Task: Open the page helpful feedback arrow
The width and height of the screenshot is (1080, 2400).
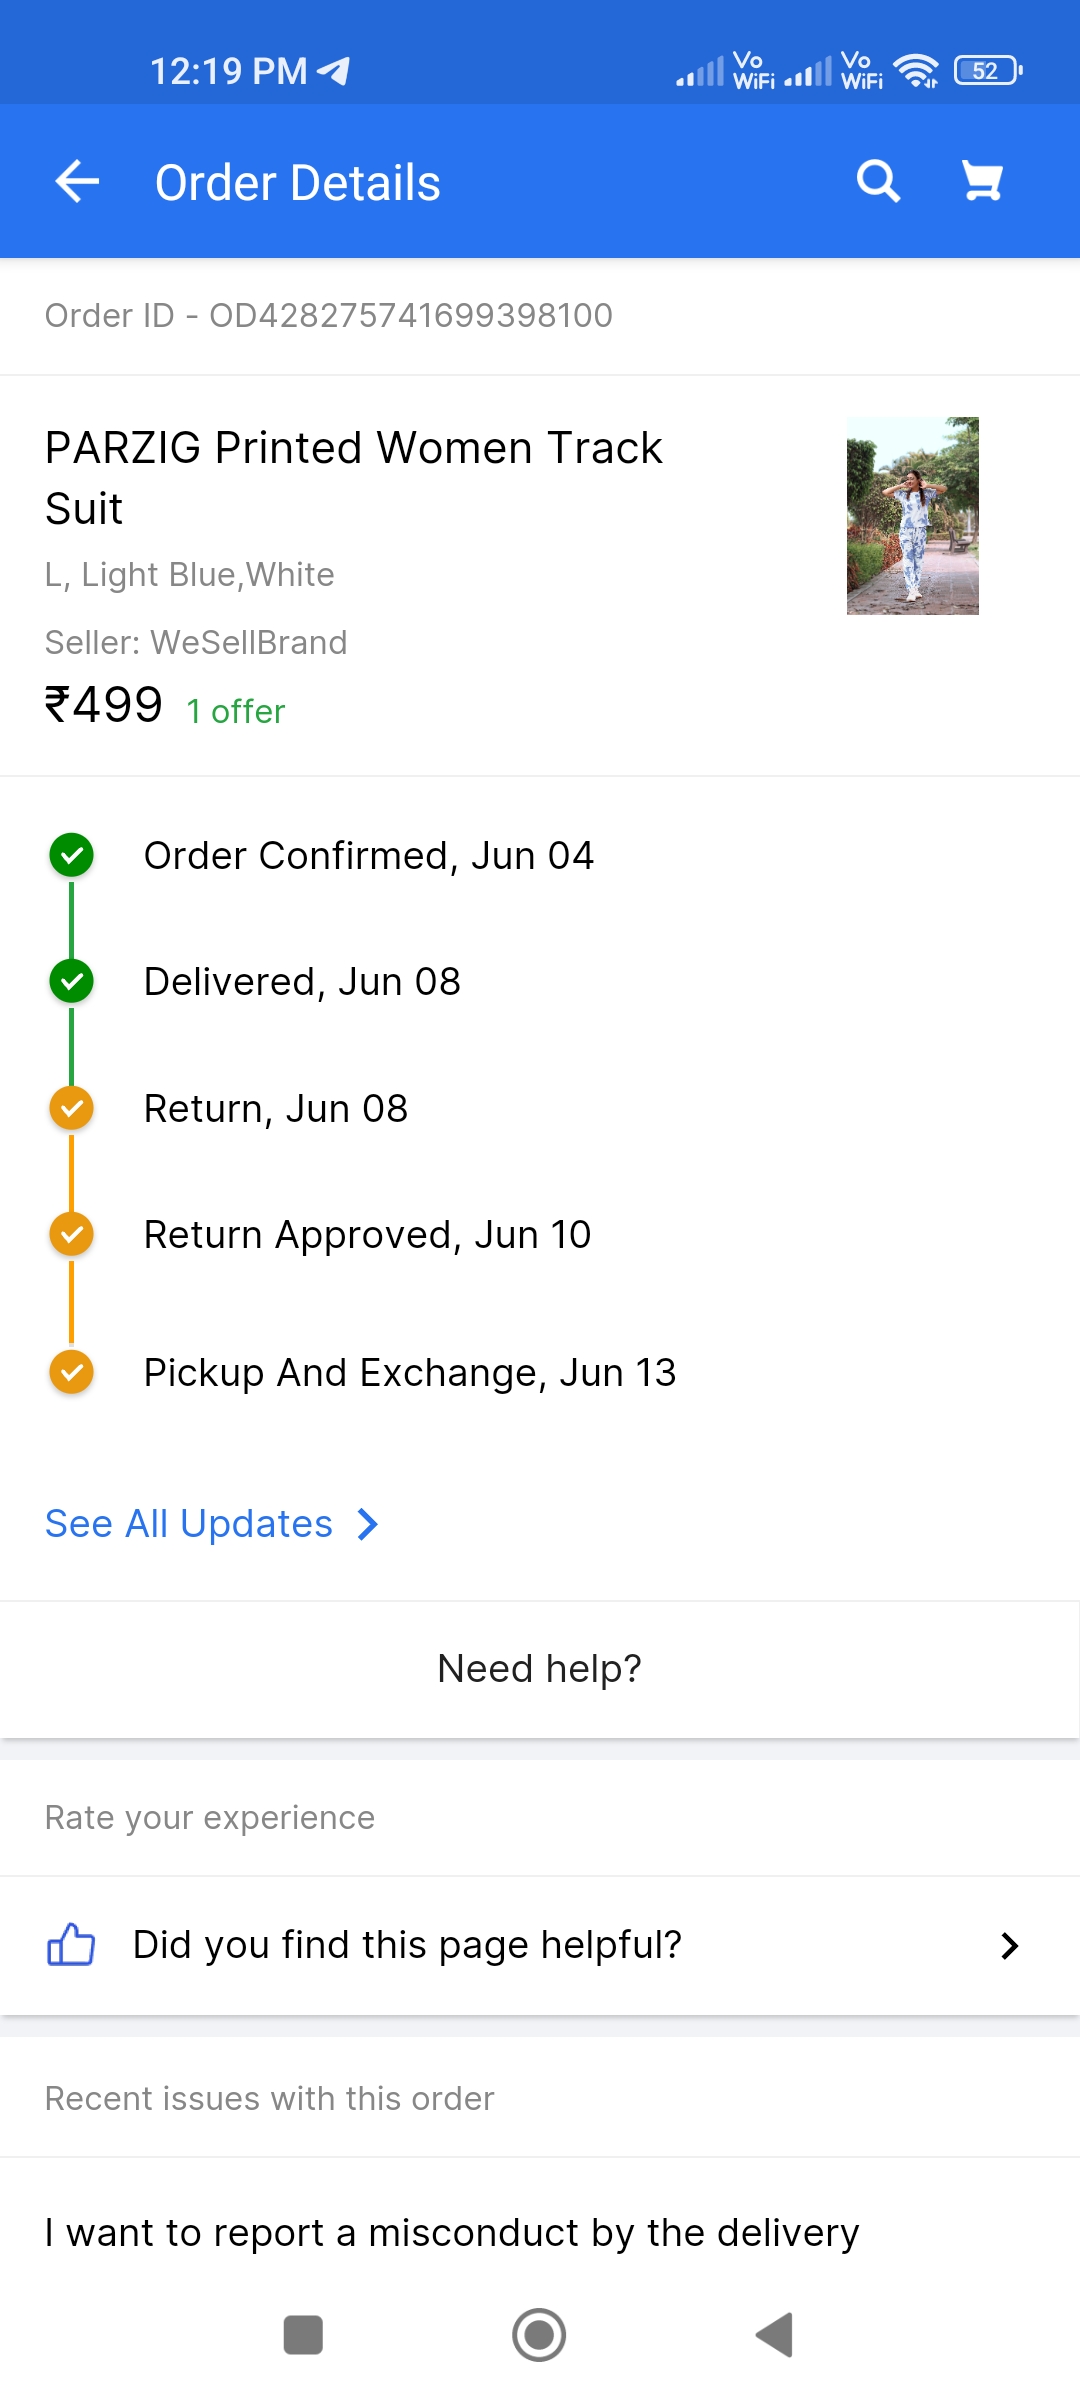Action: coord(1009,1945)
